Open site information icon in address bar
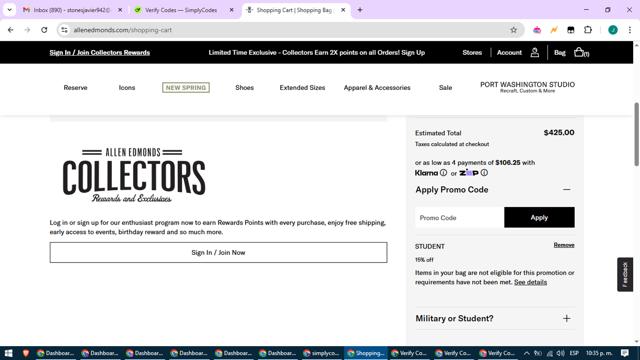The image size is (640, 360). (64, 30)
